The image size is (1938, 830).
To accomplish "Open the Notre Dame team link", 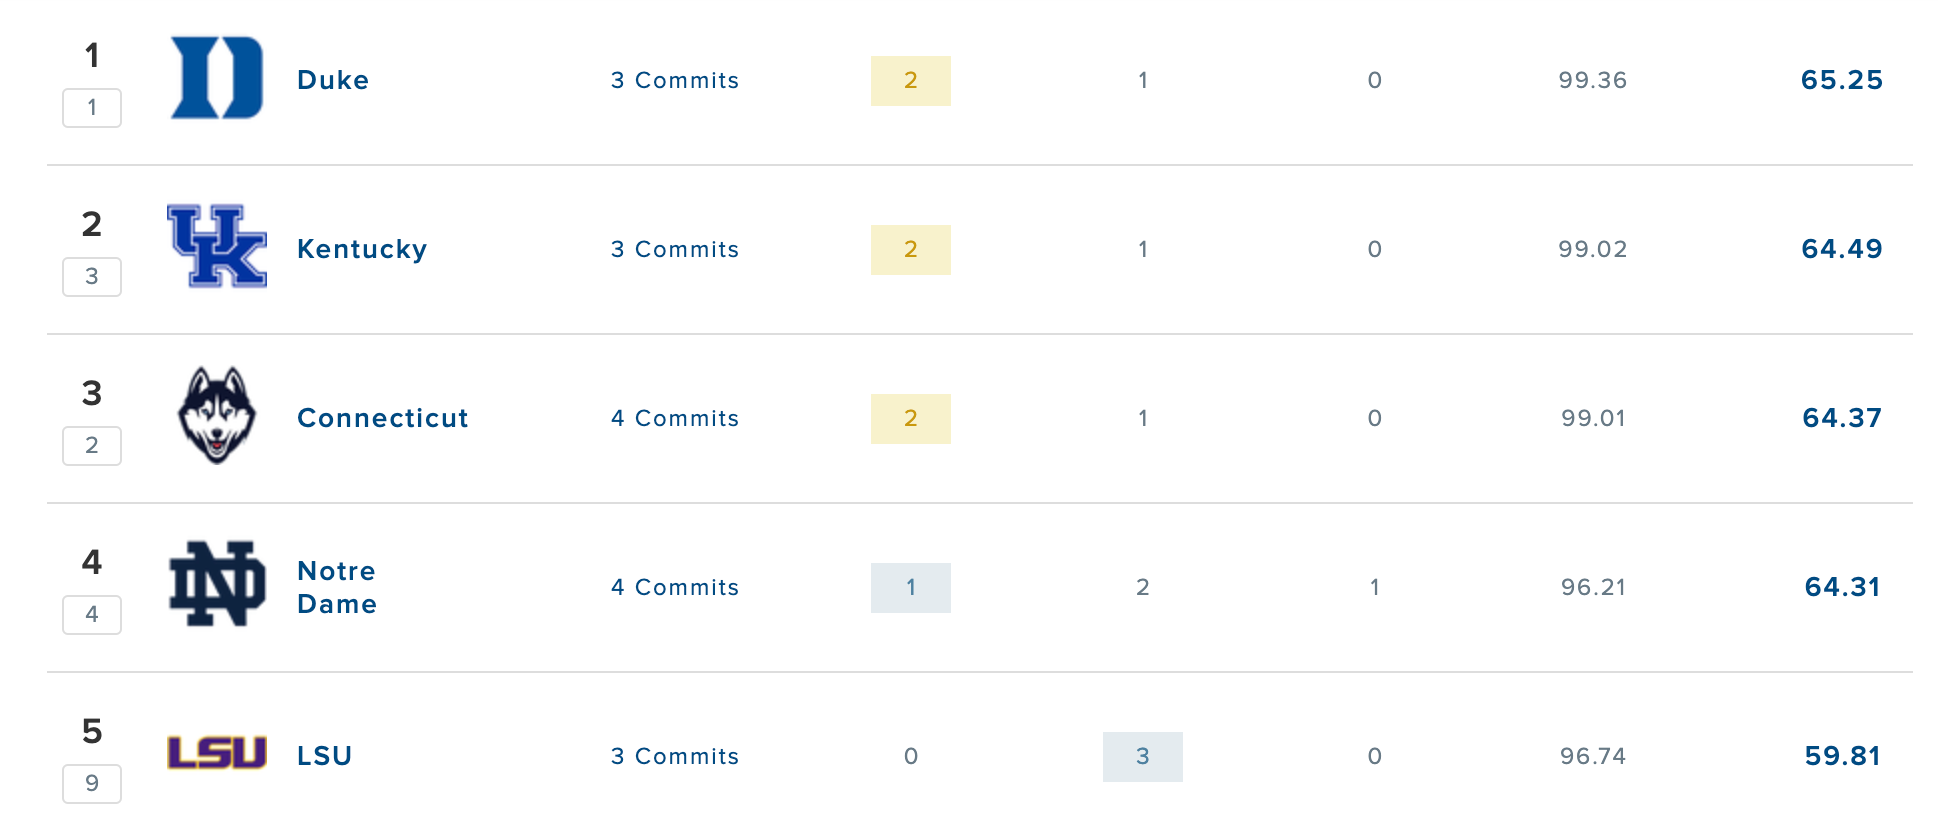I will pyautogui.click(x=337, y=587).
